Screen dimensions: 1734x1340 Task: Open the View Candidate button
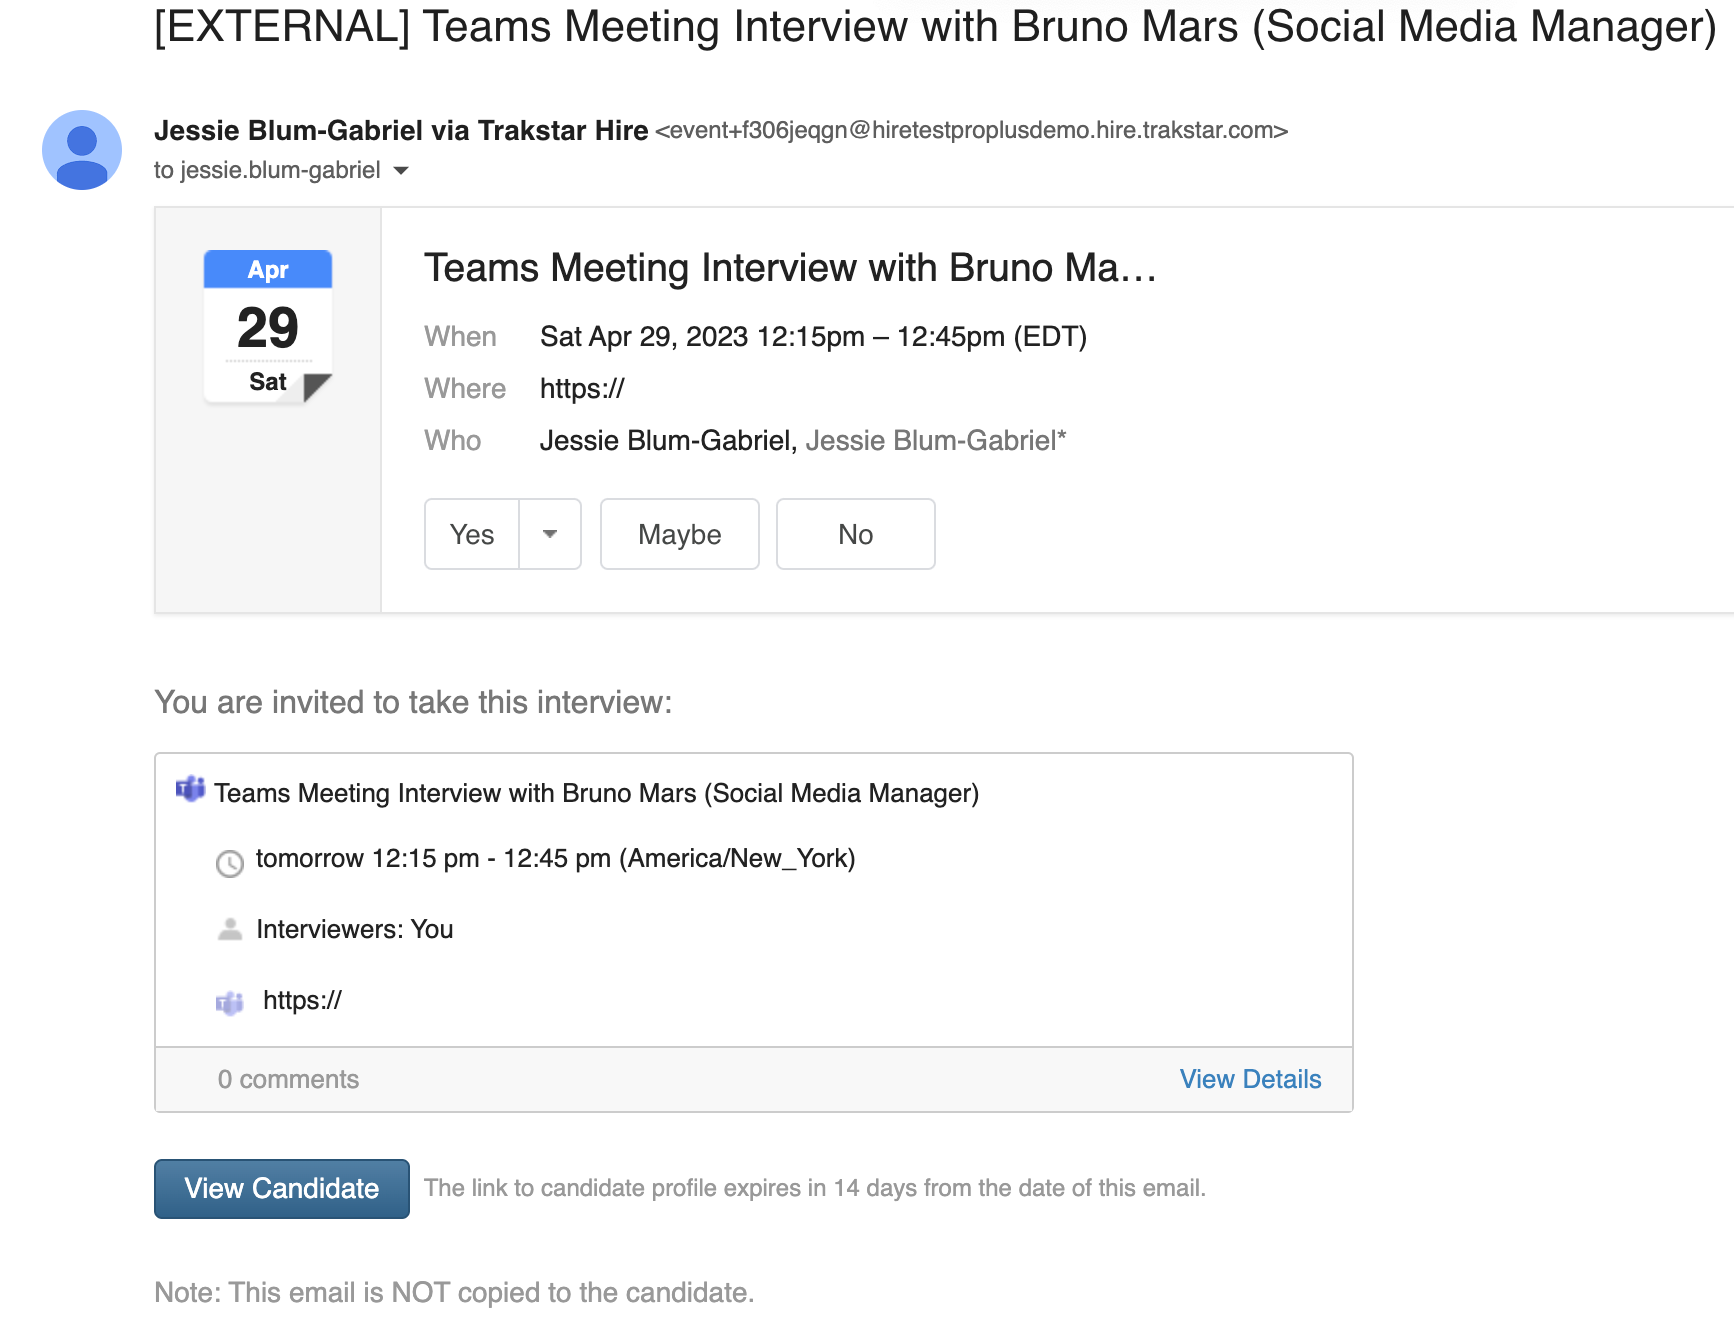point(282,1189)
